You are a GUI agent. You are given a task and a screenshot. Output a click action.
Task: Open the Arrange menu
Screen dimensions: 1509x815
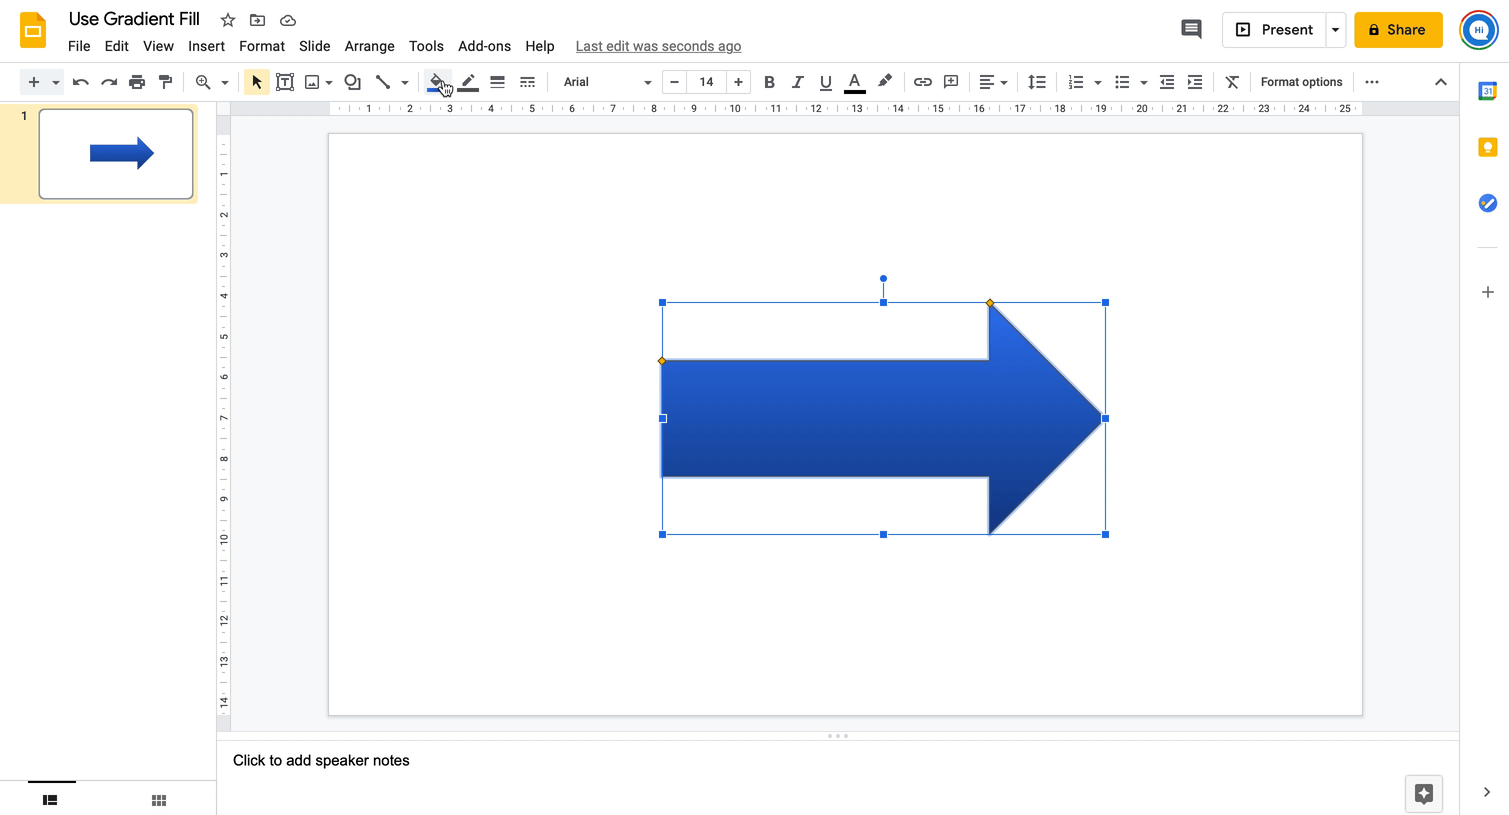369,46
